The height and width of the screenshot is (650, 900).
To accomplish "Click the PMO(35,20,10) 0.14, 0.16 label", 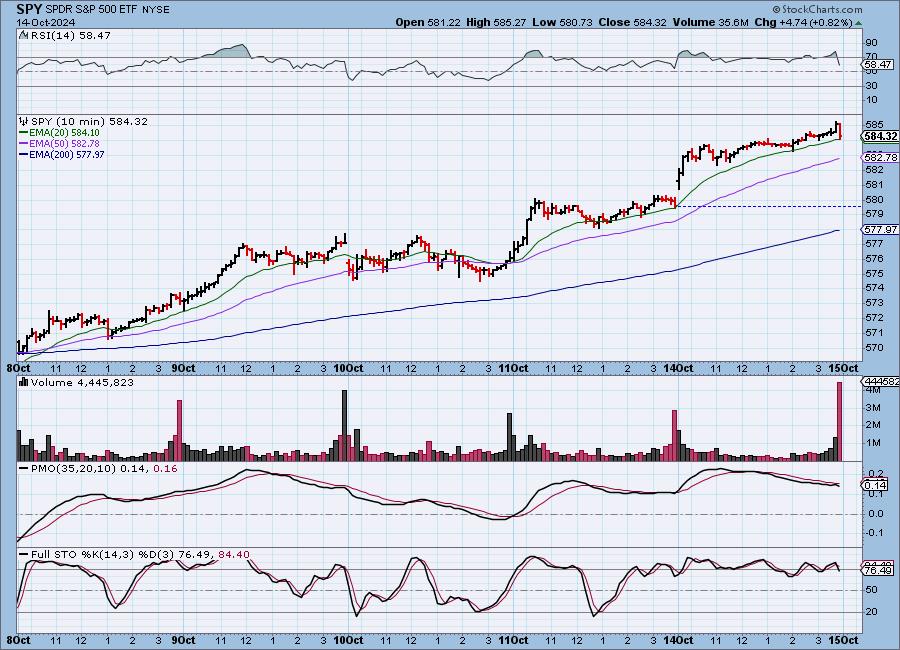I will (x=104, y=469).
